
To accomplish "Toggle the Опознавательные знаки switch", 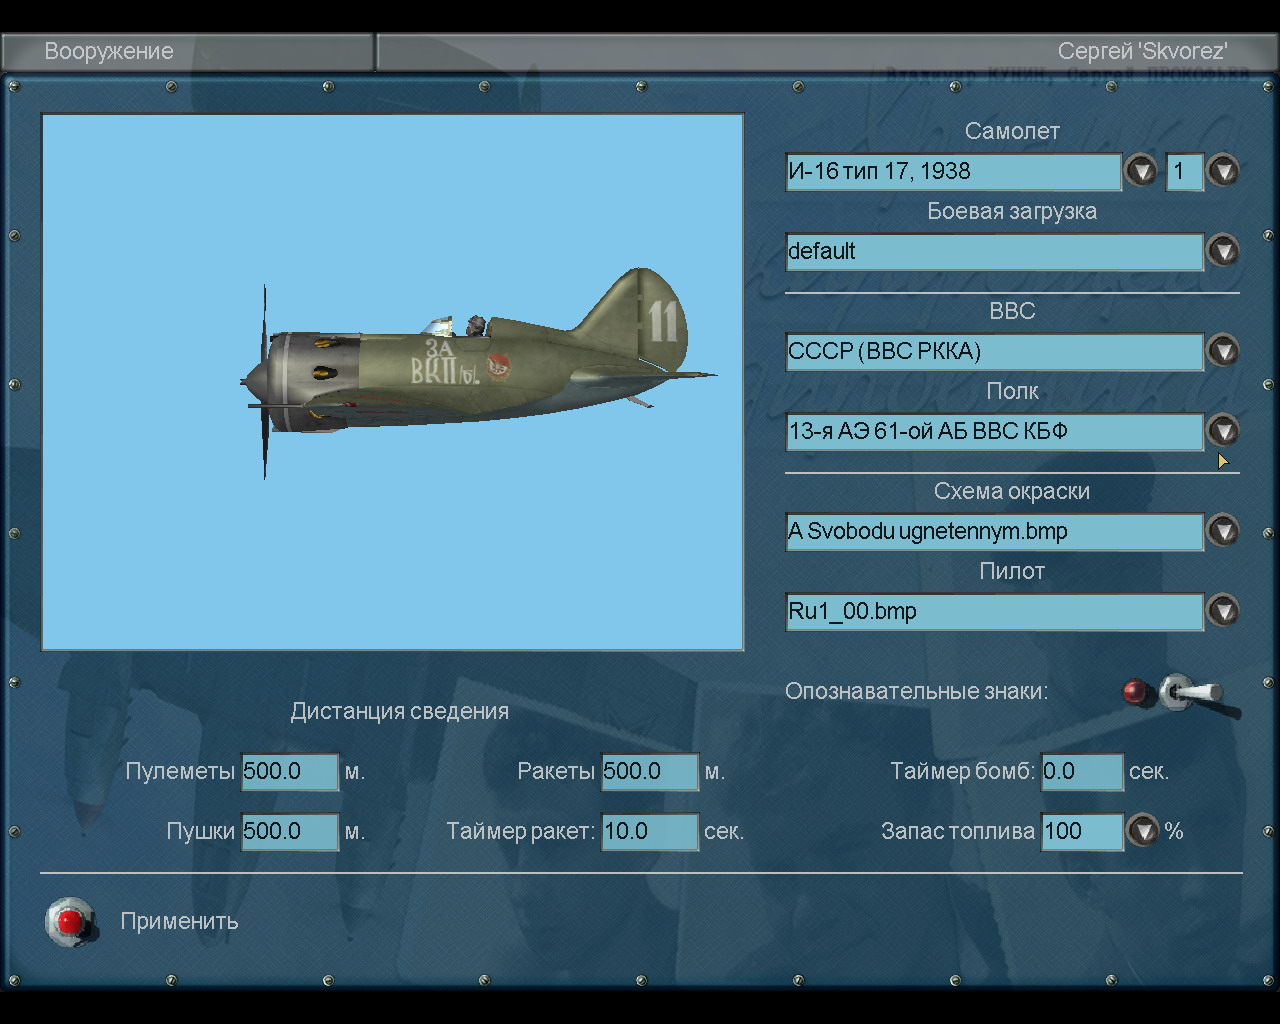I will (x=1188, y=692).
